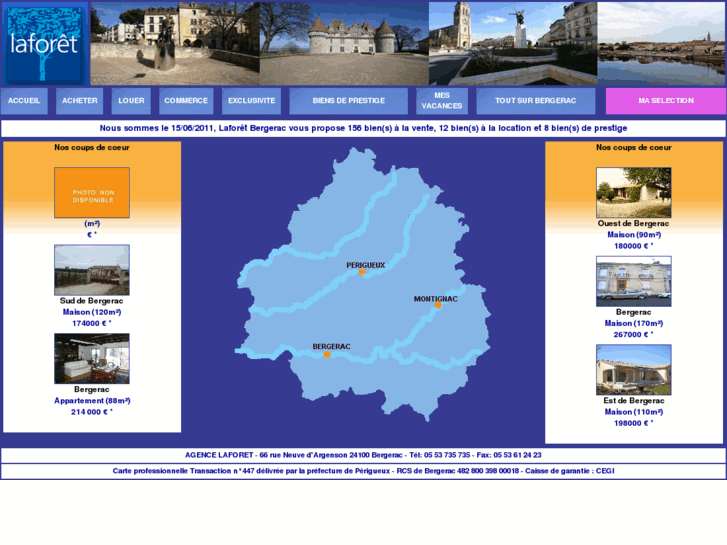Open the pink MA SELECTION button

[x=666, y=101]
